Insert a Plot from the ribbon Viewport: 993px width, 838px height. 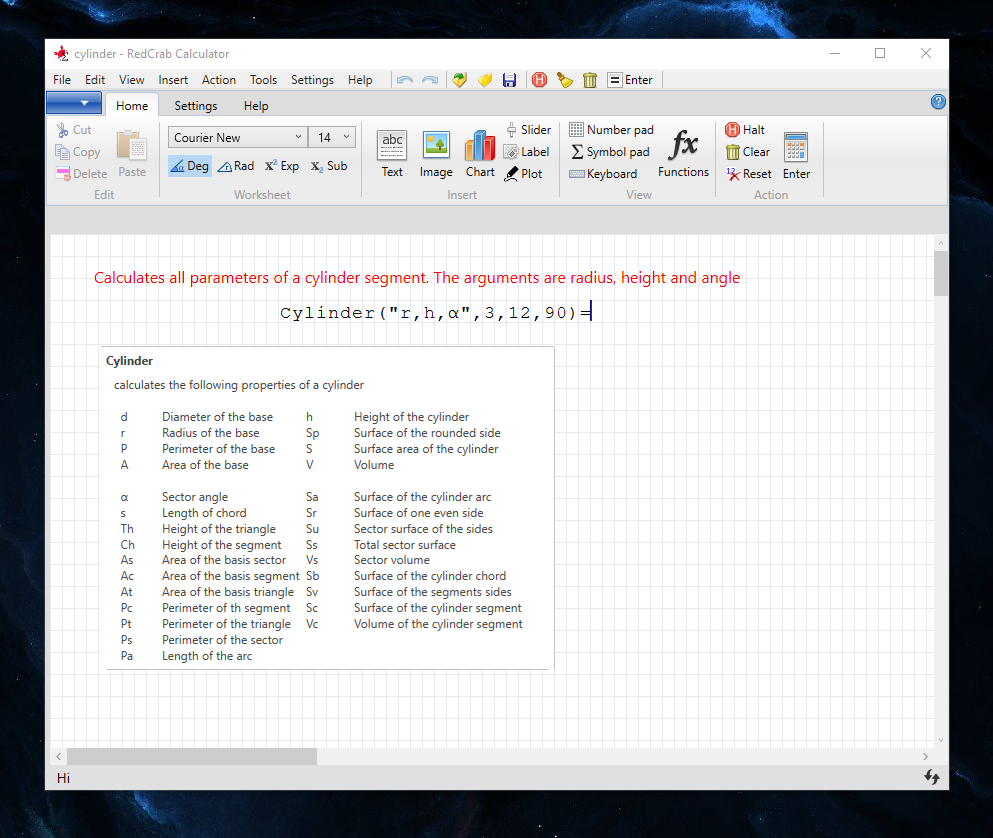523,174
